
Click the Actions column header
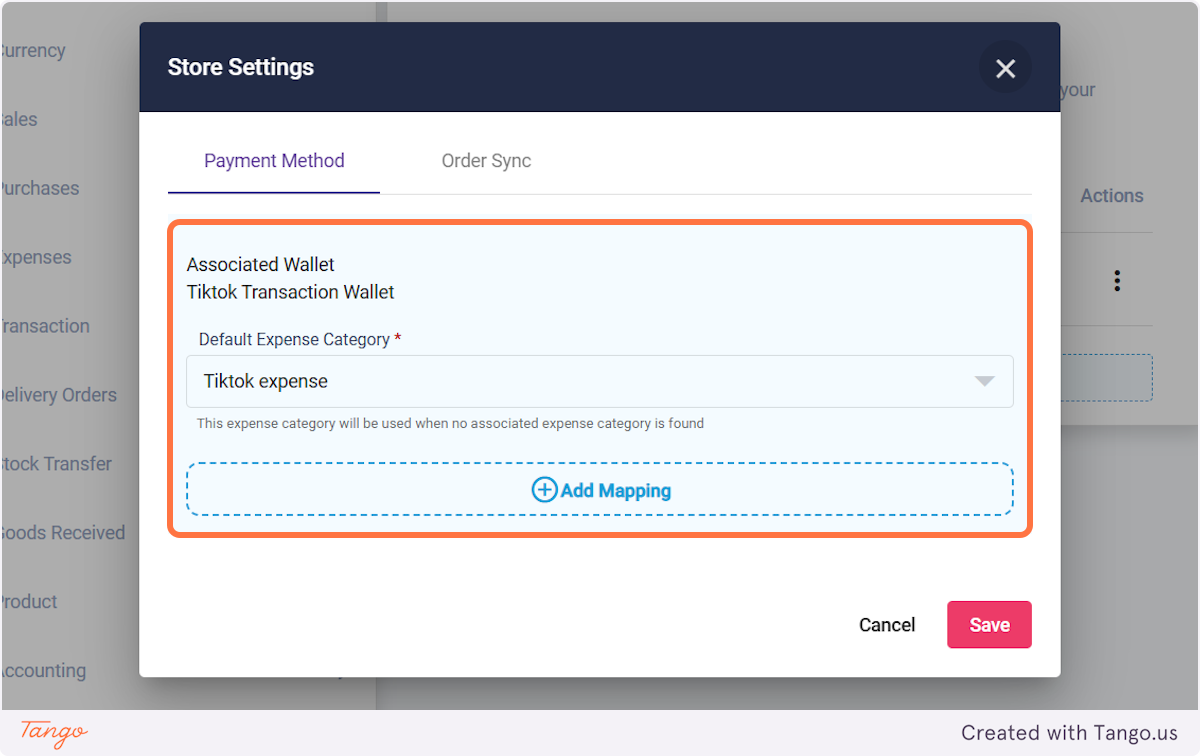1111,196
